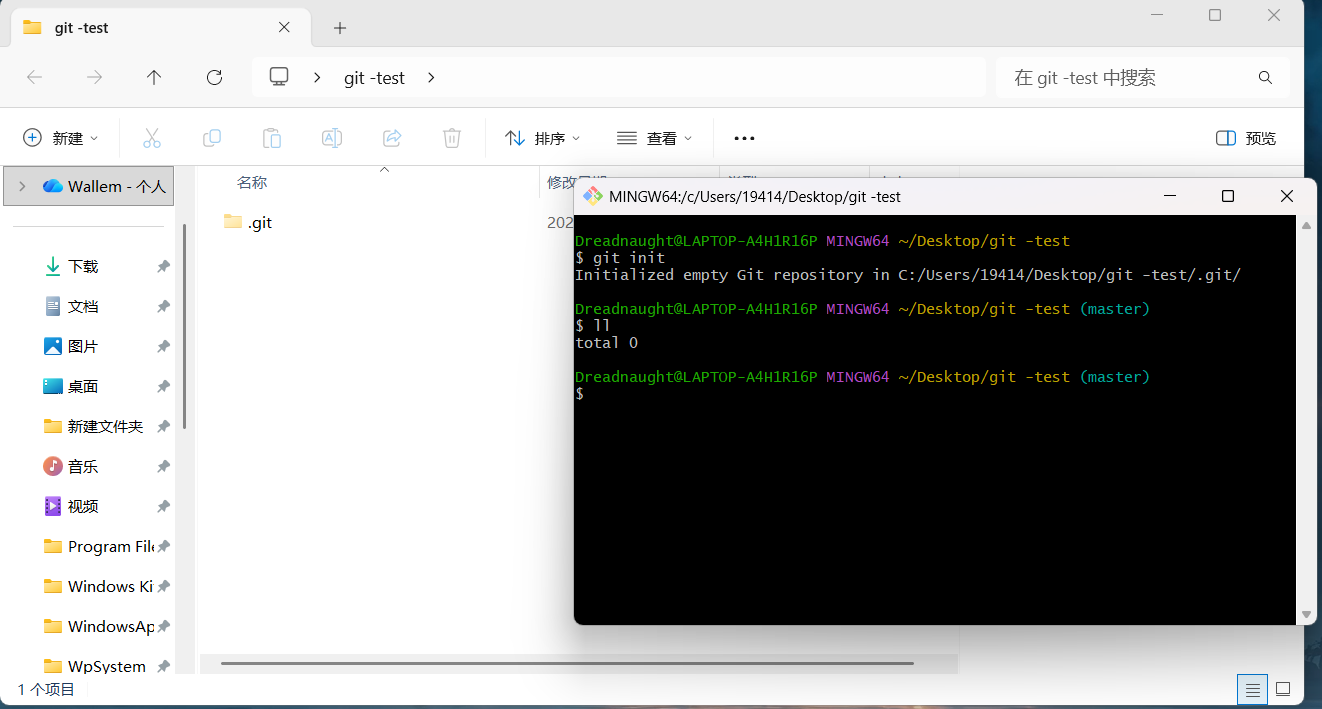Click the Delete trash icon
Screen dimensions: 1322x709
point(452,138)
